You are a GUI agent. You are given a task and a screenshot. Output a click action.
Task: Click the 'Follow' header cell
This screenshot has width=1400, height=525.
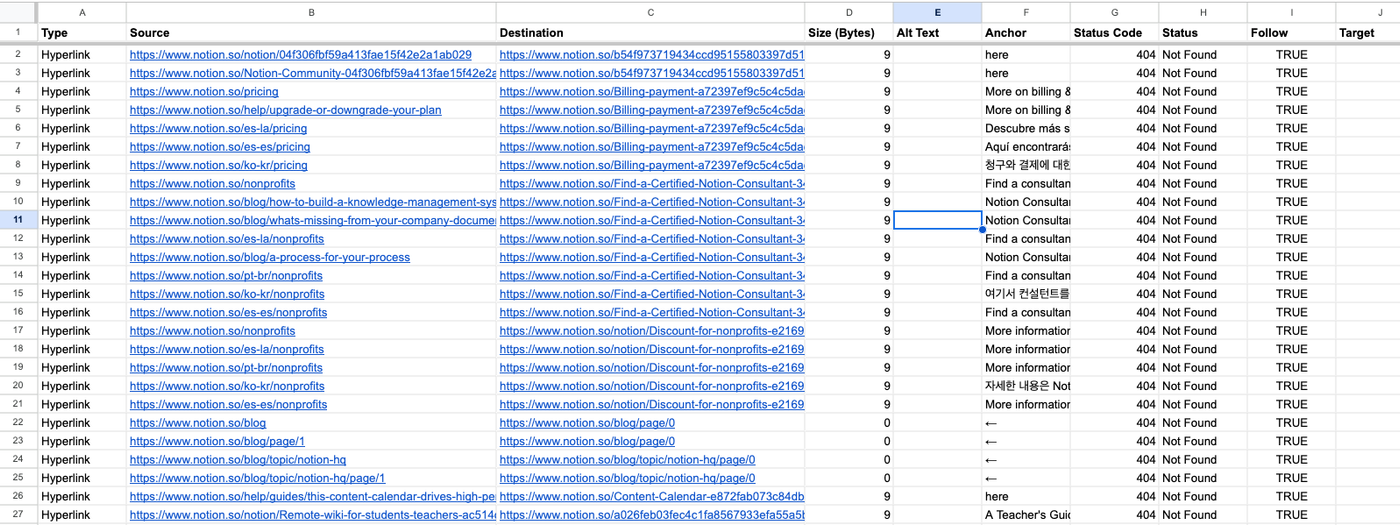tap(1291, 33)
